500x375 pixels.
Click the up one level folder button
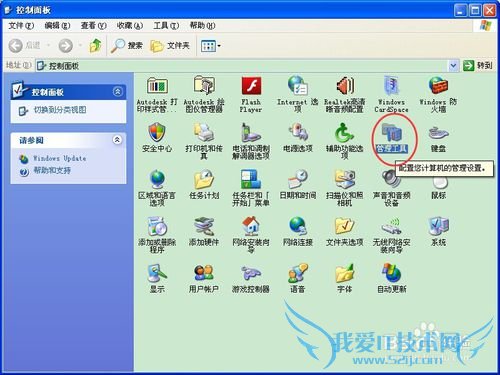coord(95,45)
